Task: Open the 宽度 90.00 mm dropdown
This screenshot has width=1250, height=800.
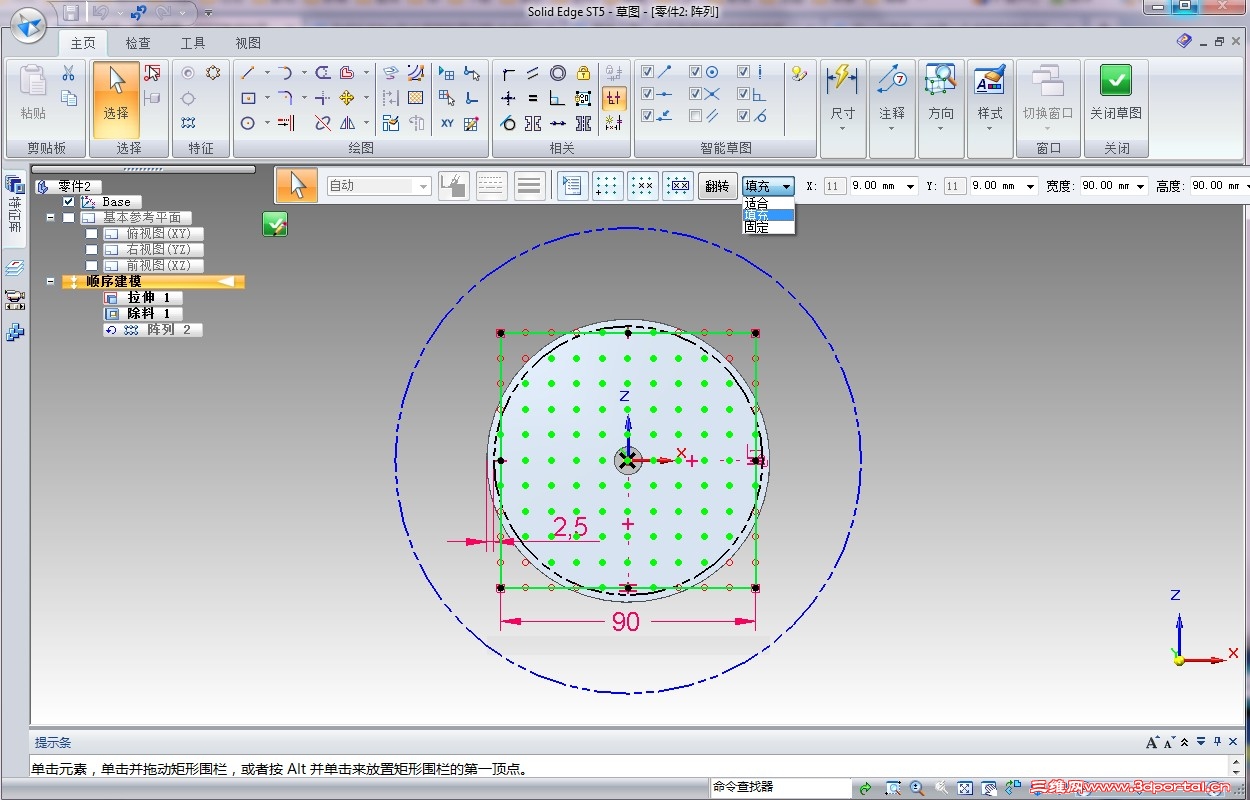Action: pos(1140,186)
